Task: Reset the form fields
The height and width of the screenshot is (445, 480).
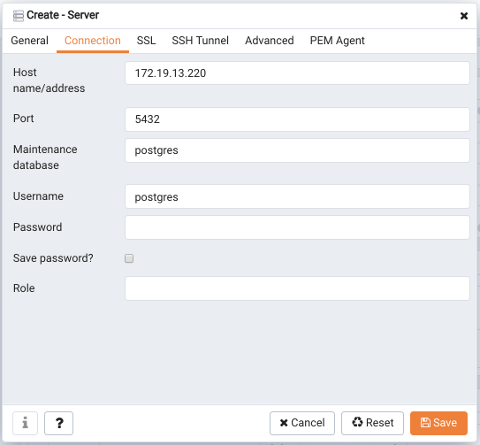Action: click(x=372, y=423)
